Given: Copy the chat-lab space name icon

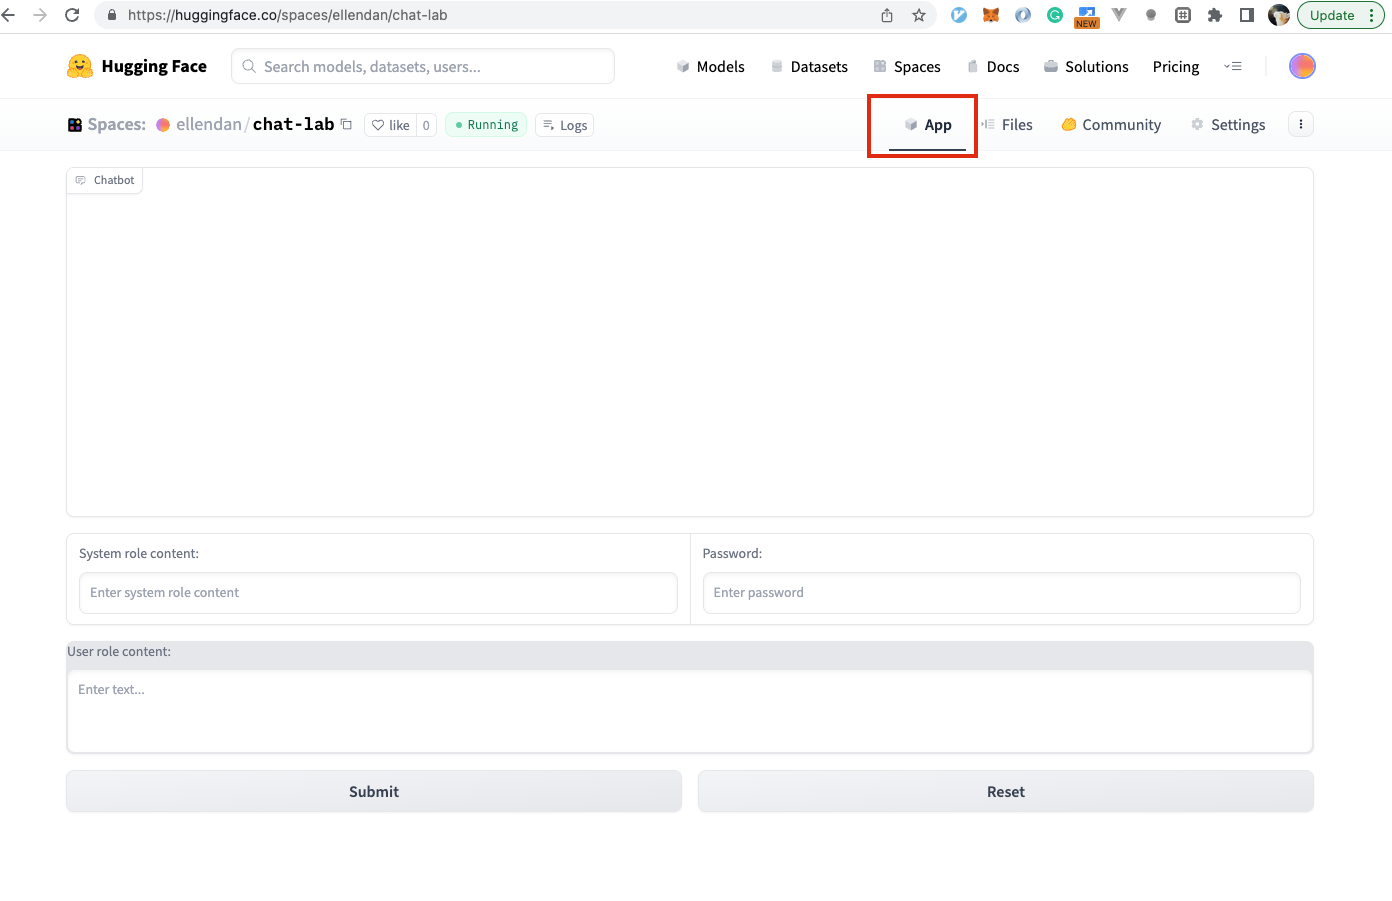Looking at the screenshot, I should tap(347, 124).
